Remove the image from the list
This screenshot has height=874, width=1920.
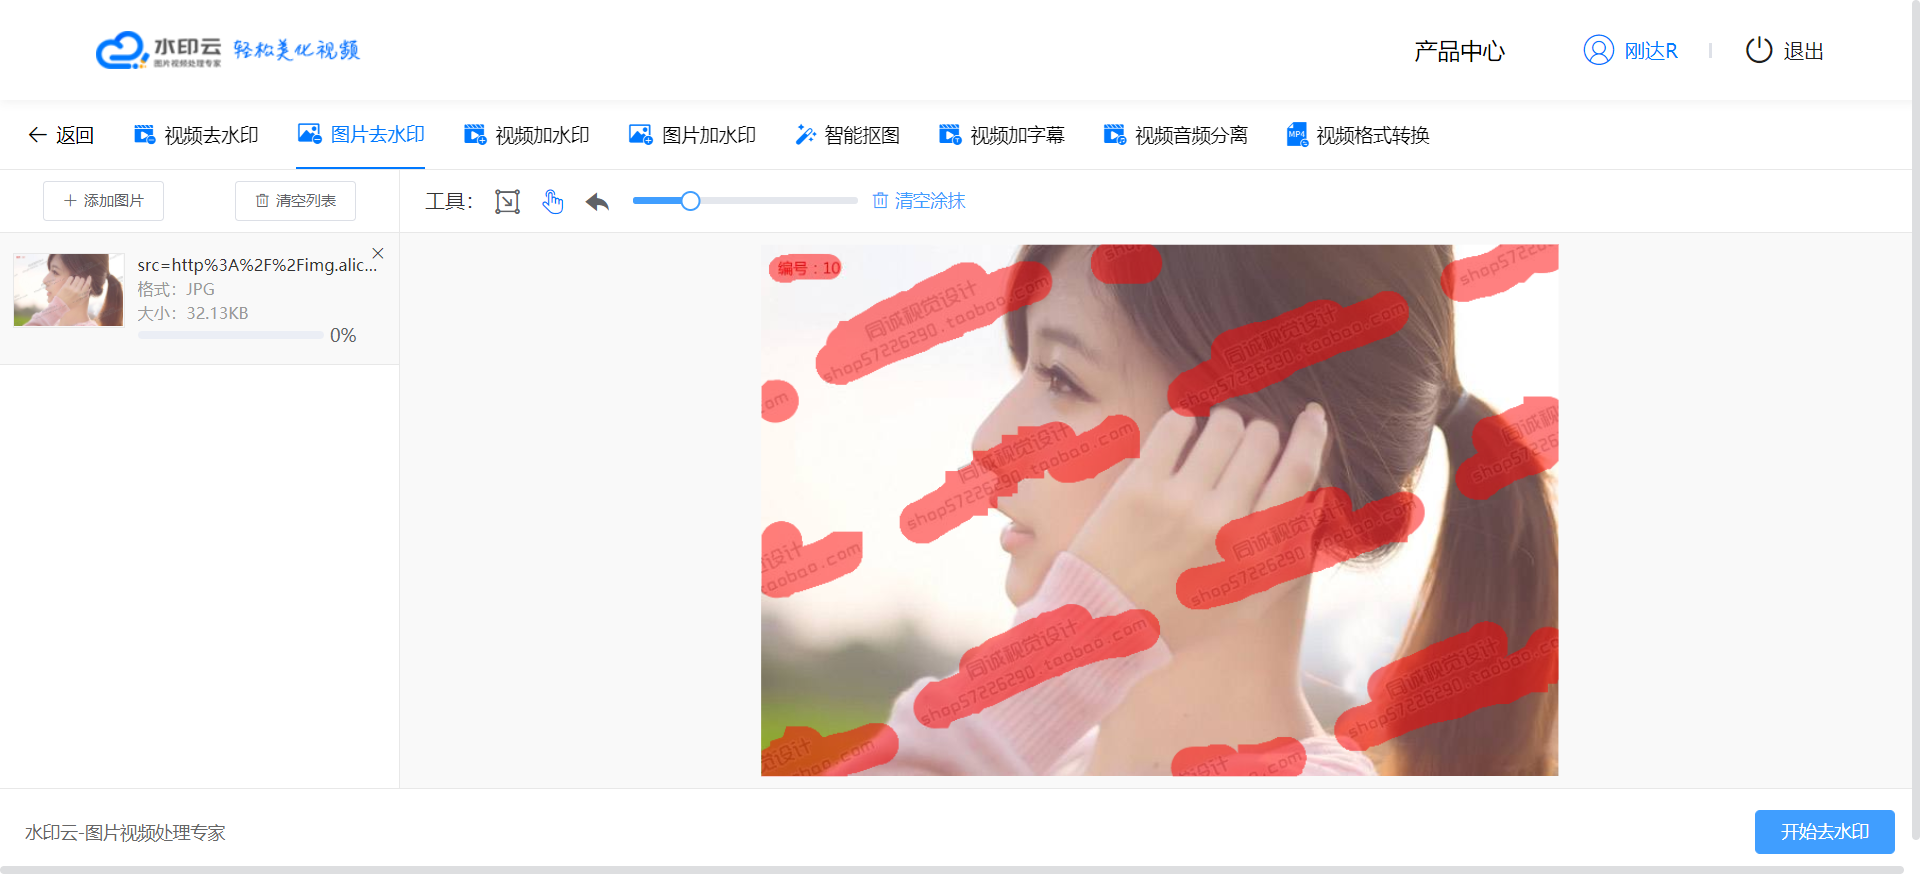pyautogui.click(x=378, y=253)
